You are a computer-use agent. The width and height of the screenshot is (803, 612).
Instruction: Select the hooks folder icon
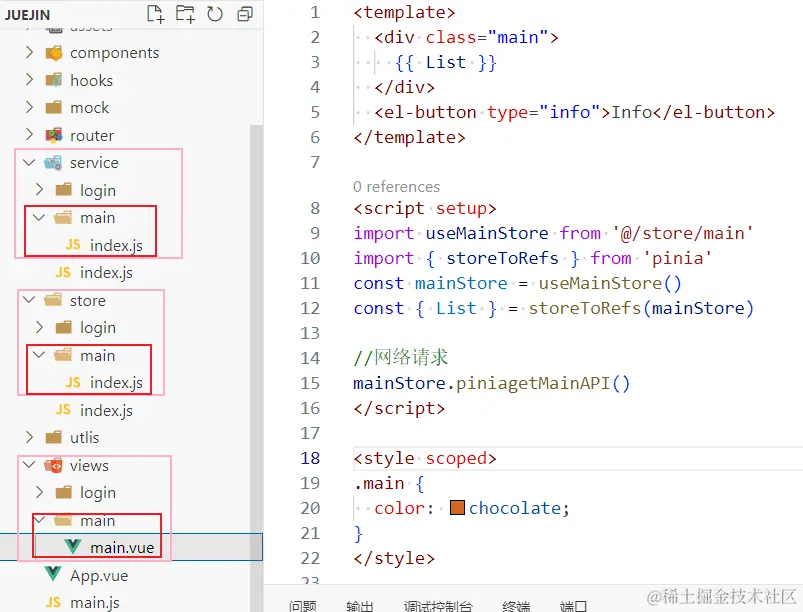54,80
